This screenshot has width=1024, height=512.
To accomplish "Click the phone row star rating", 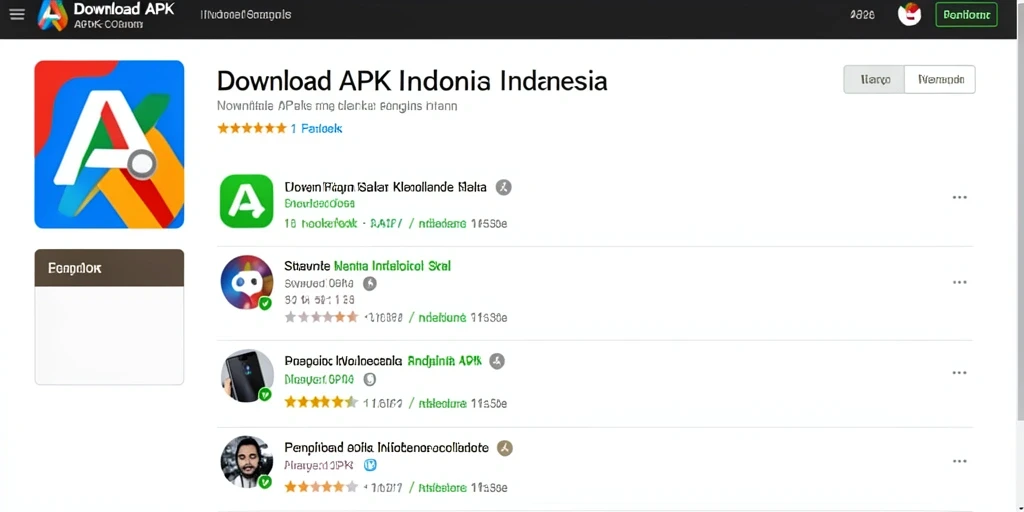I will (321, 402).
